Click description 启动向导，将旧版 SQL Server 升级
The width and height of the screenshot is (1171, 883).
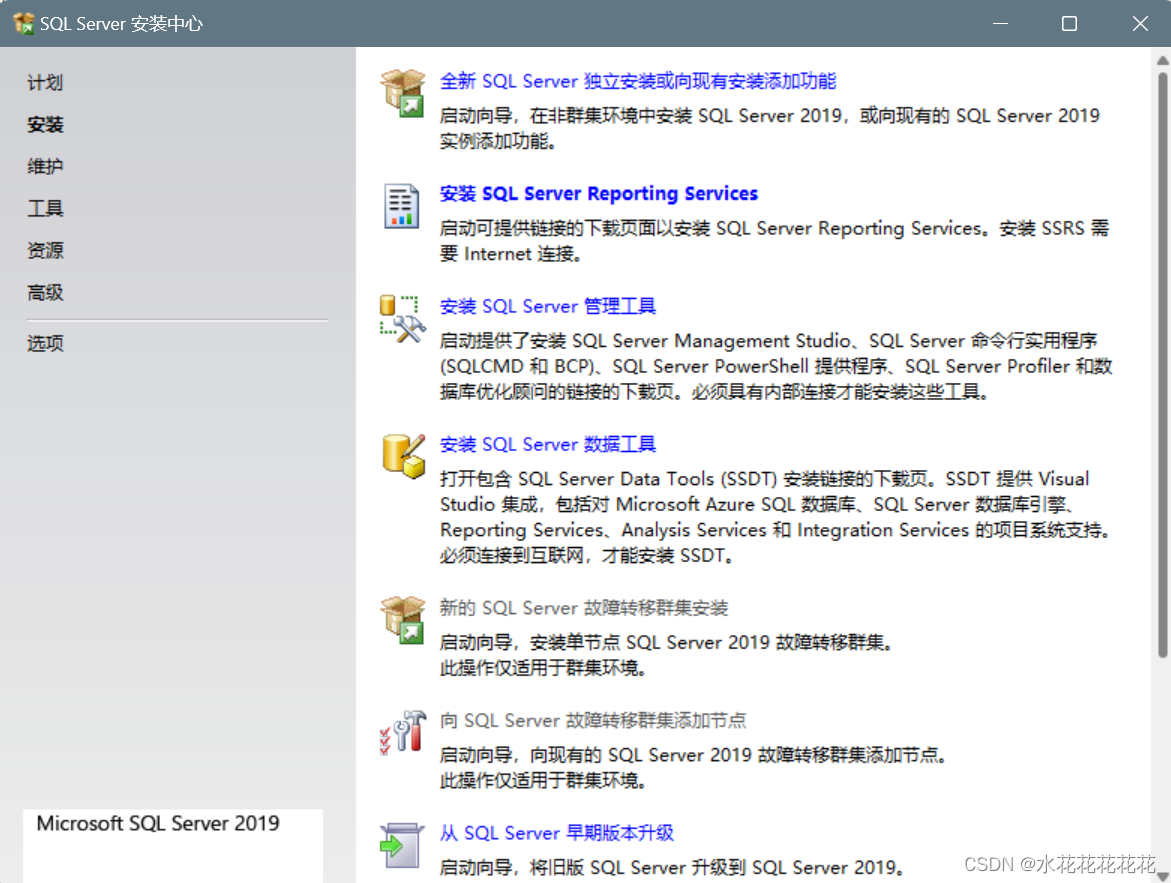point(672,867)
